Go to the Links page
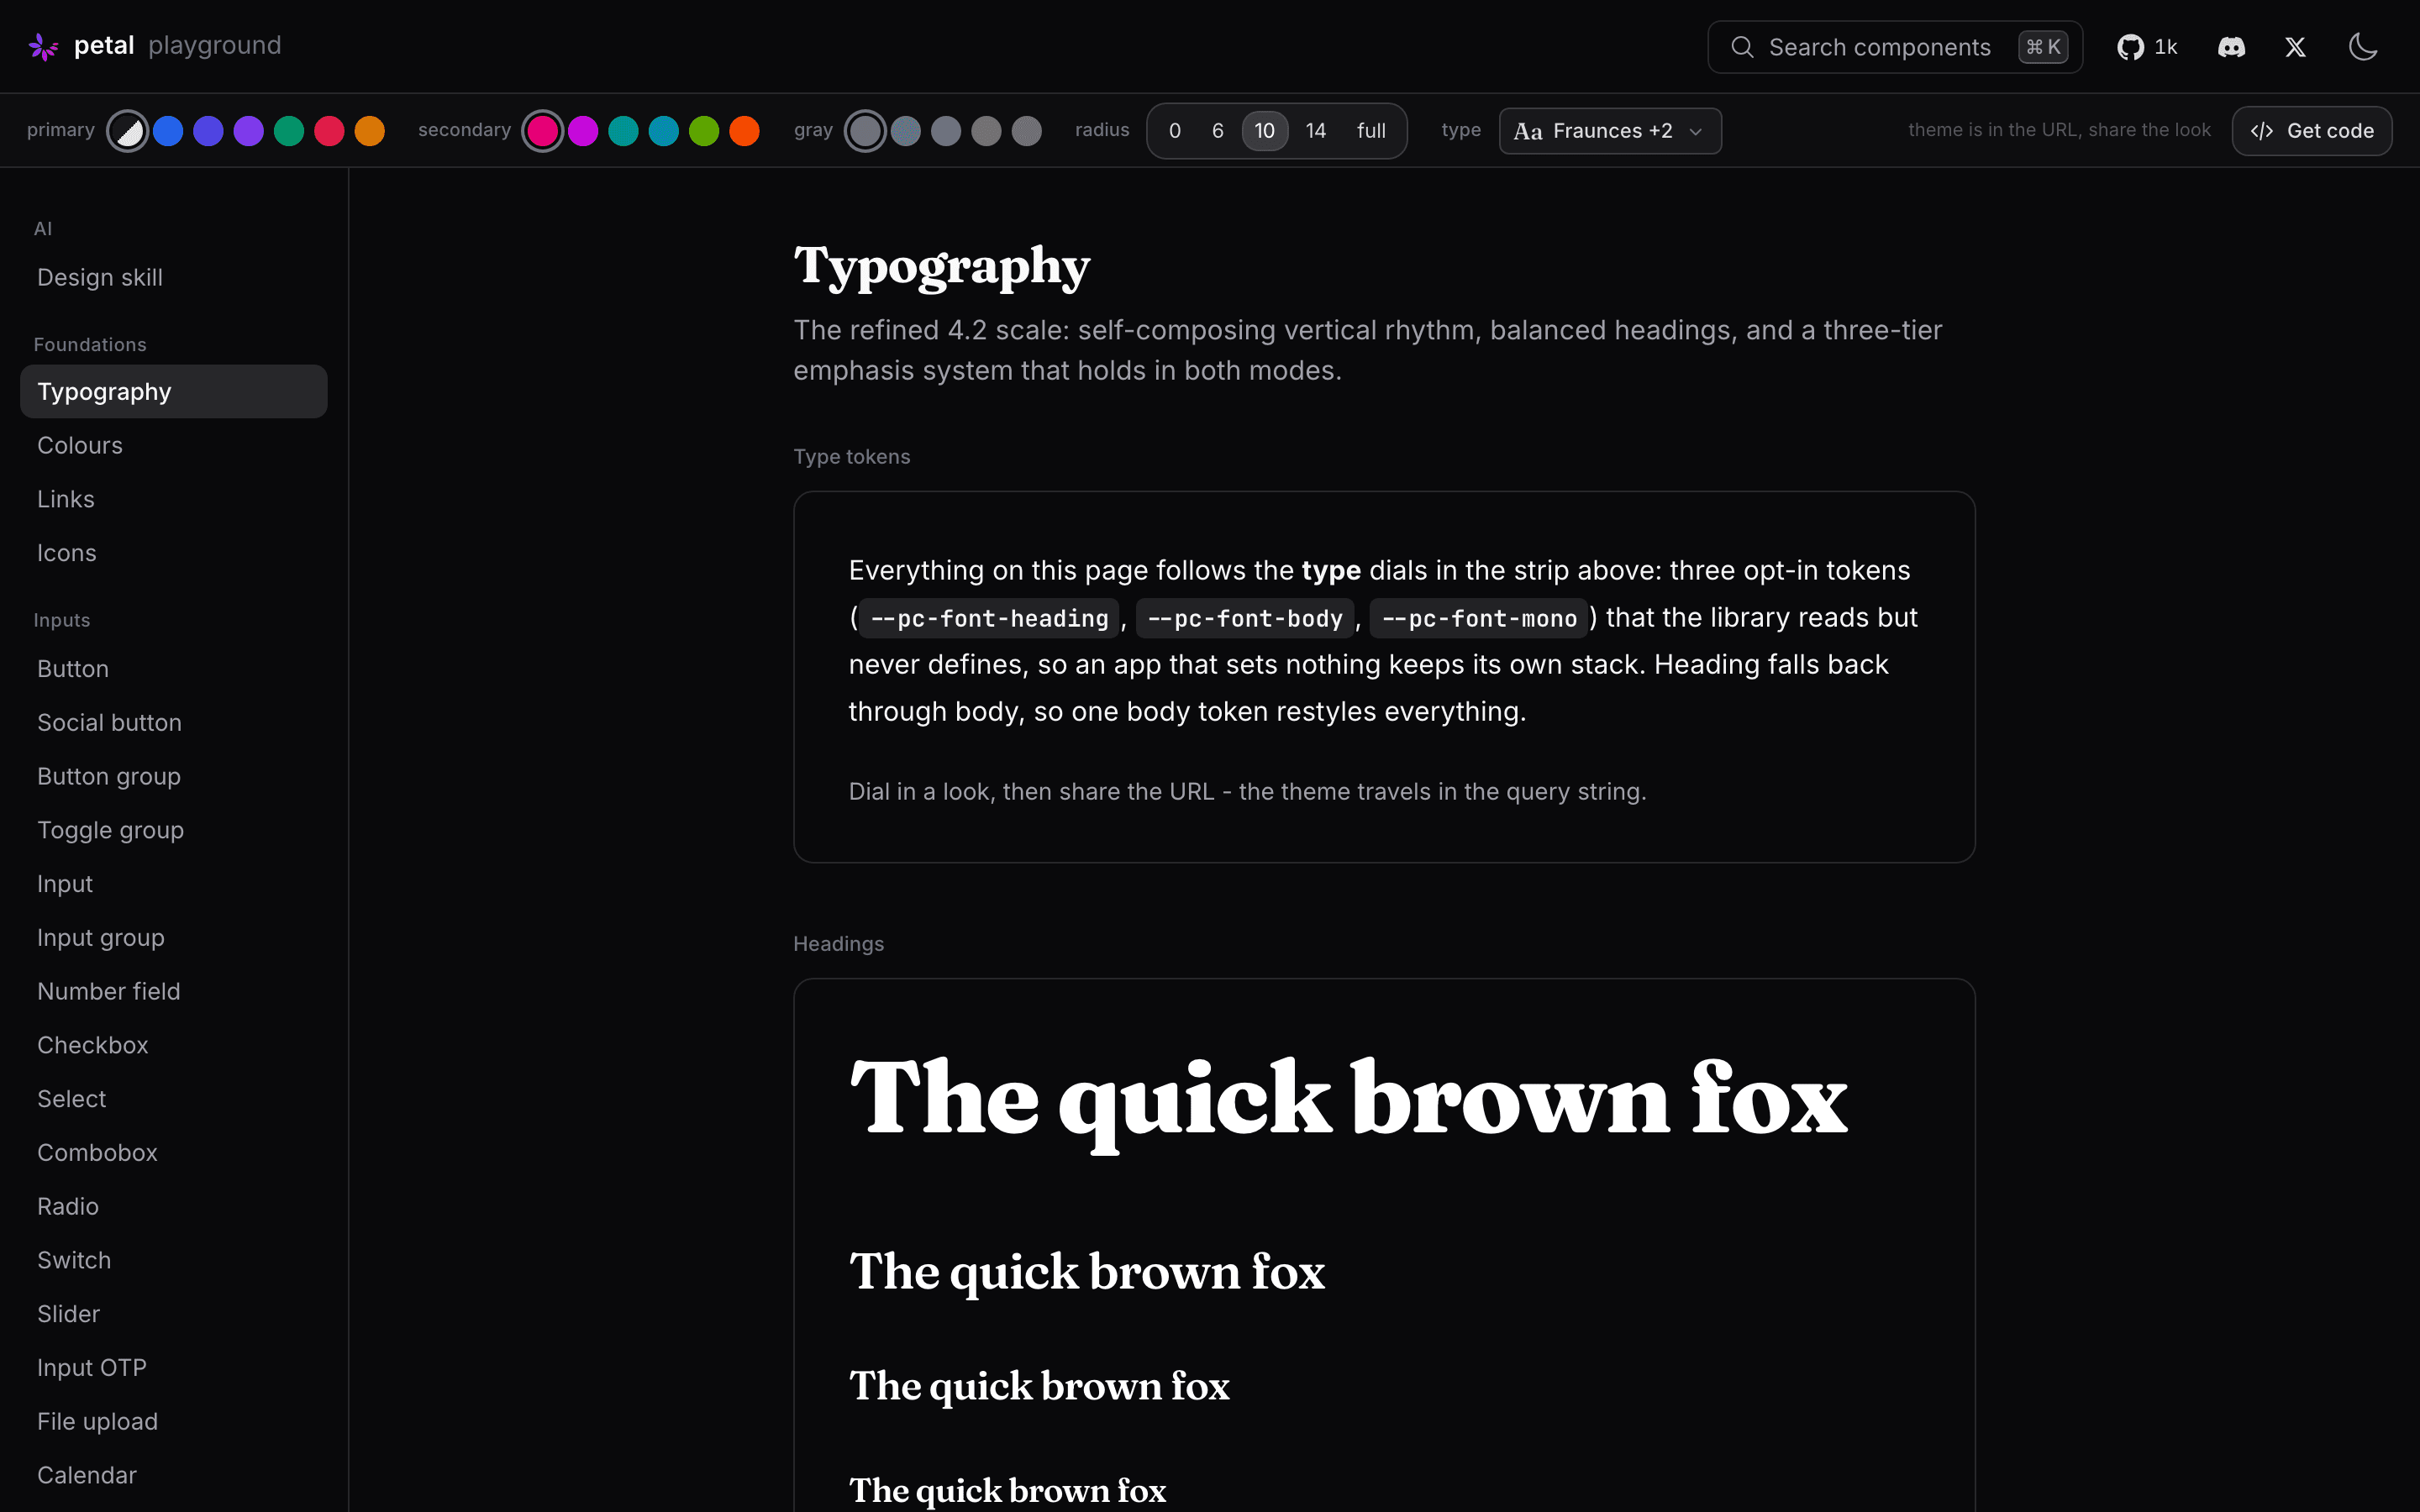 (174, 499)
